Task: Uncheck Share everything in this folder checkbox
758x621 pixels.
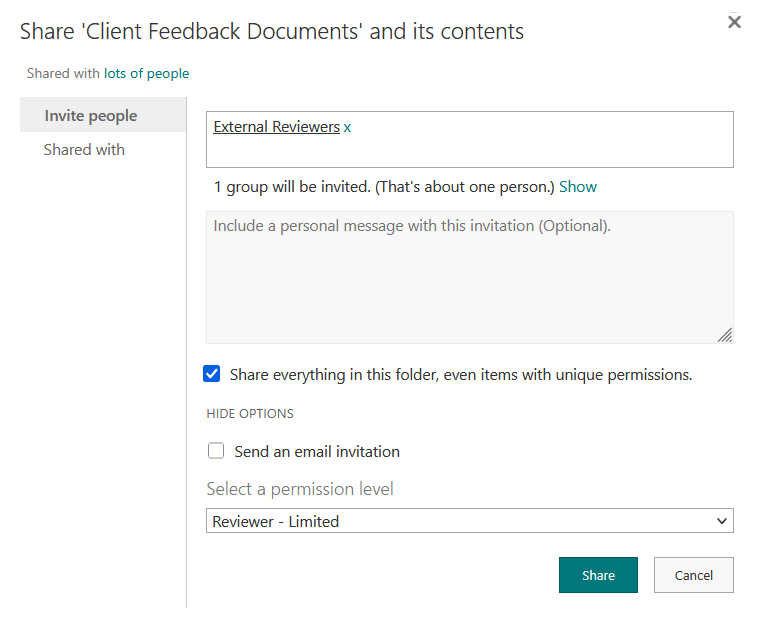Action: point(212,374)
